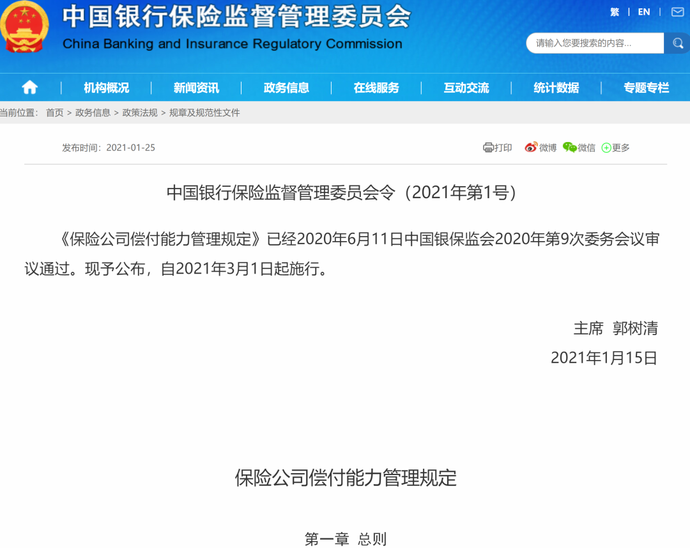The image size is (690, 548).
Task: Click the title 保险公司偿付能力管理规定
Action: tap(345, 478)
